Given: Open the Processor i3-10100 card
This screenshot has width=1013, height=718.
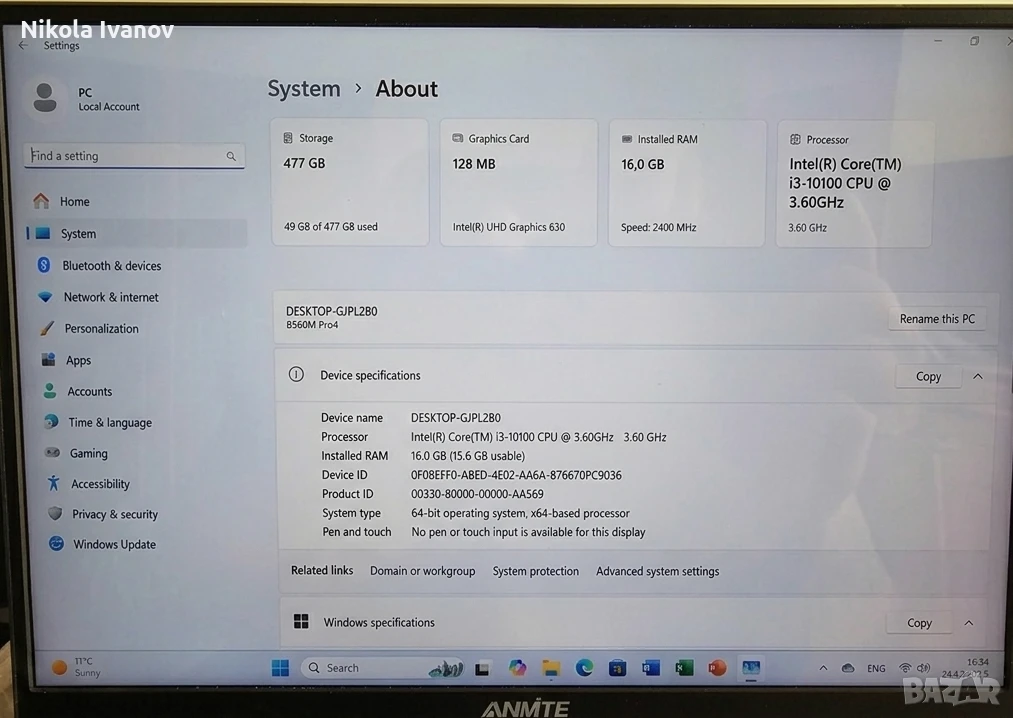Looking at the screenshot, I should [x=854, y=184].
